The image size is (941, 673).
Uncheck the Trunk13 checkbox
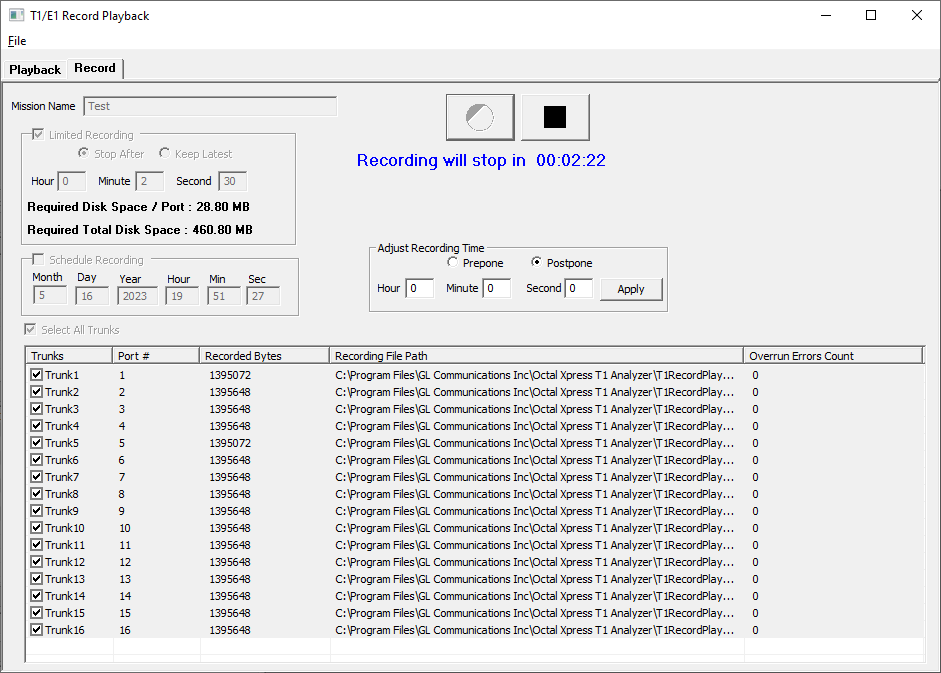pos(37,579)
